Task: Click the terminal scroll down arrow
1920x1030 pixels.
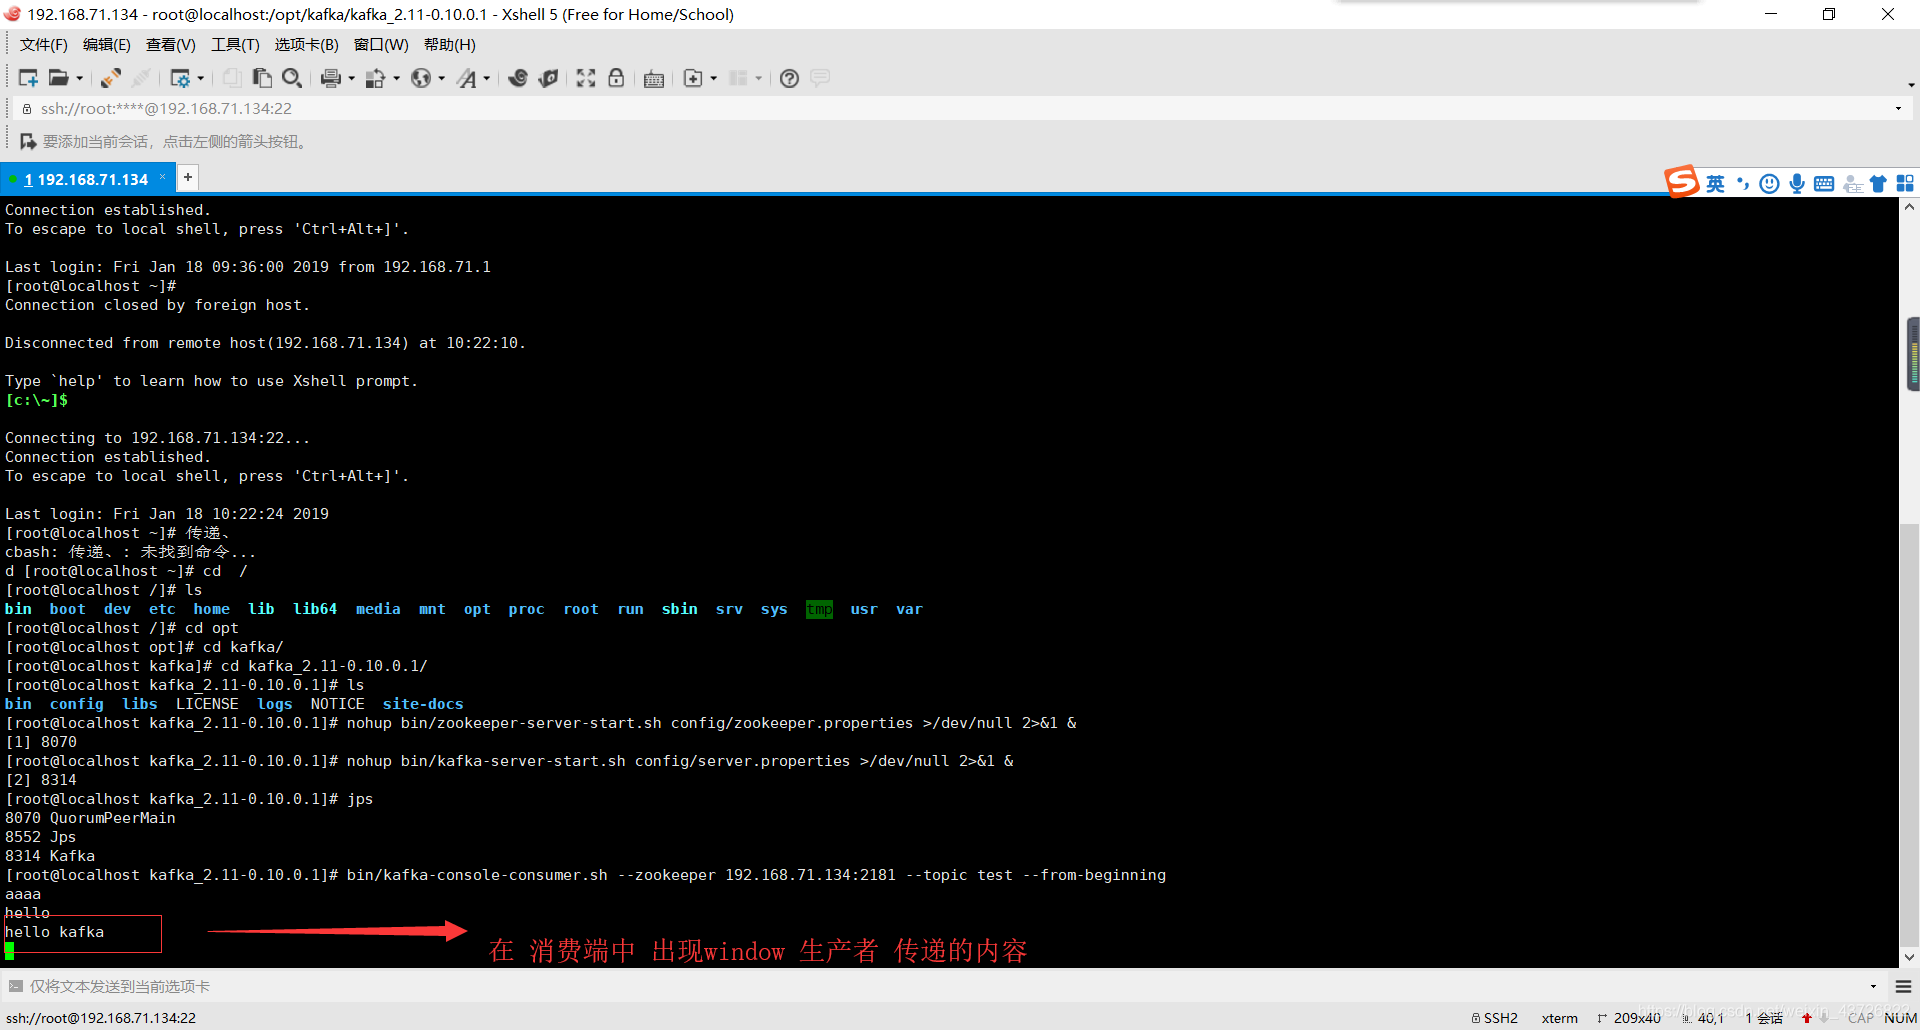Action: pyautogui.click(x=1909, y=957)
